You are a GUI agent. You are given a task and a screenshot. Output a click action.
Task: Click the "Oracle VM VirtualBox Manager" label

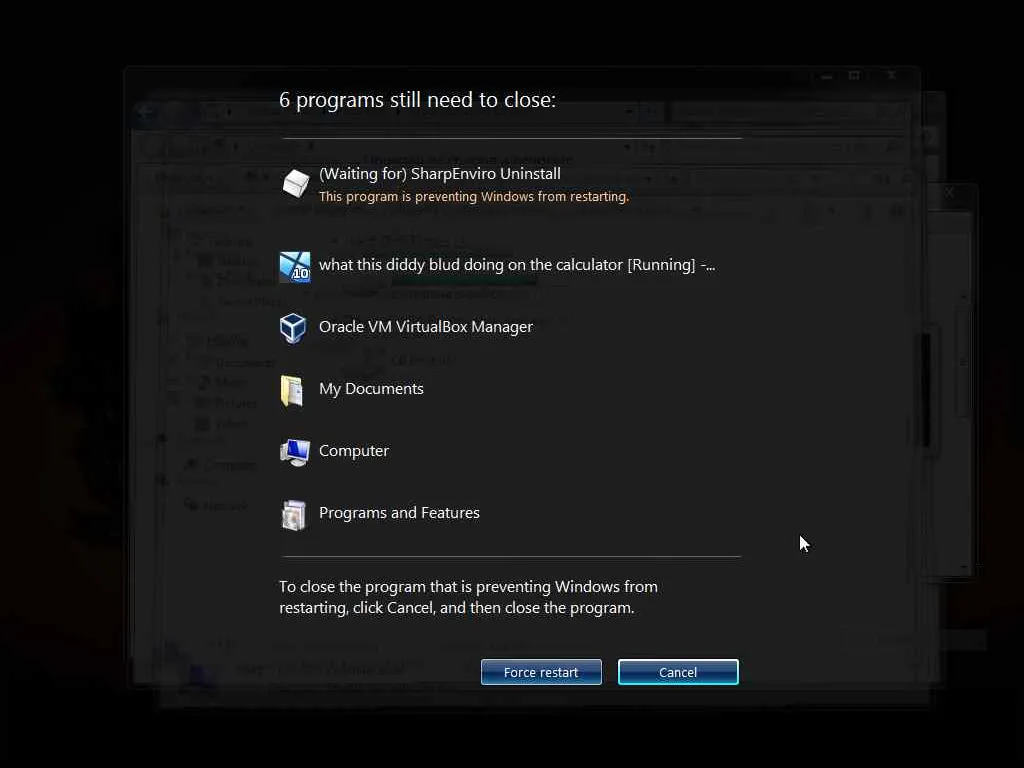click(x=426, y=327)
